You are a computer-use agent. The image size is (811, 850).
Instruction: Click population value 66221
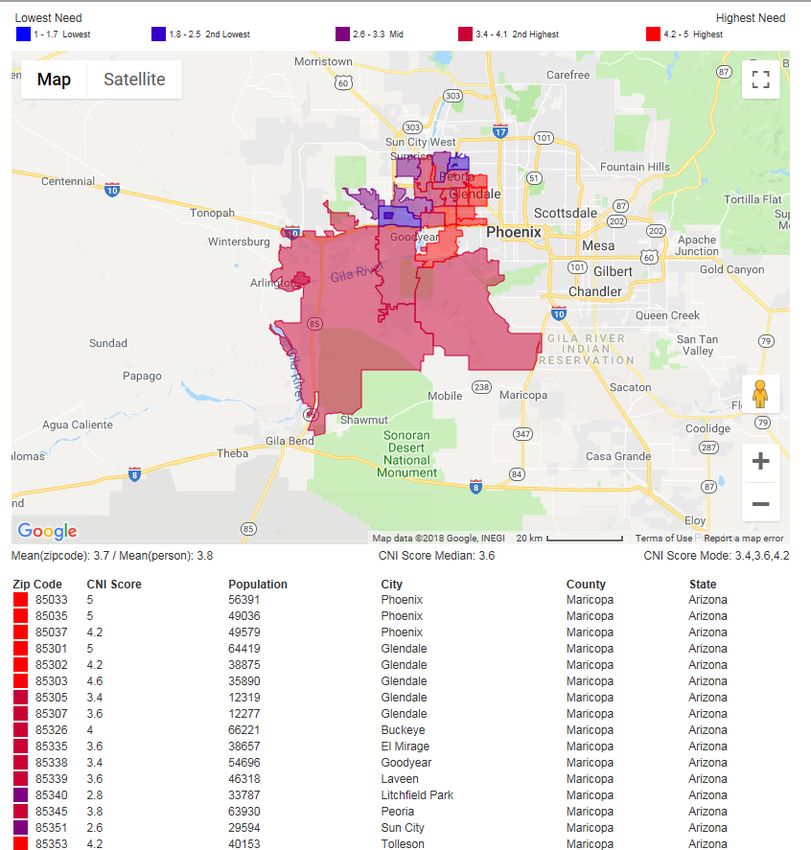244,730
